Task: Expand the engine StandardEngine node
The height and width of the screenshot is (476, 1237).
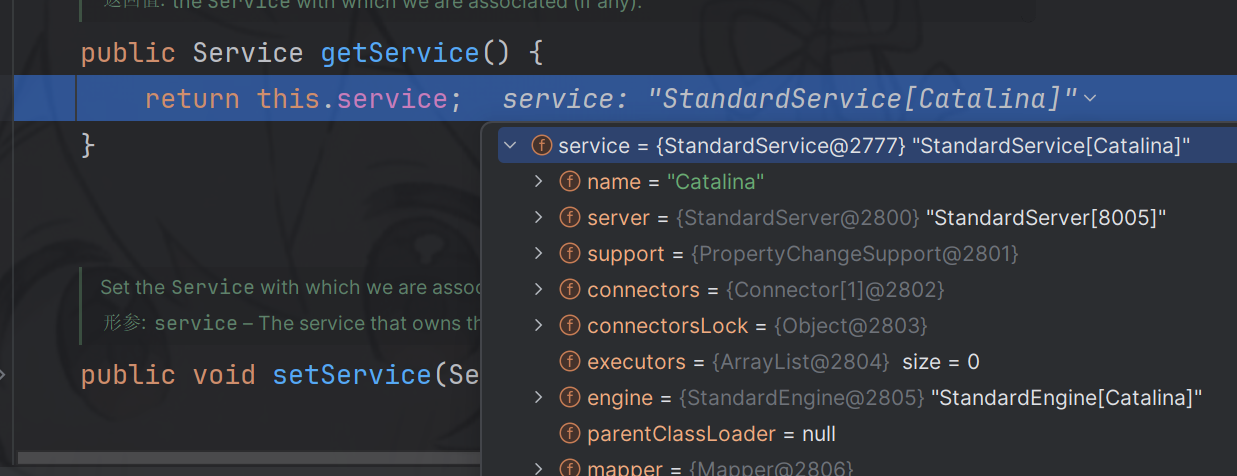Action: pyautogui.click(x=539, y=398)
